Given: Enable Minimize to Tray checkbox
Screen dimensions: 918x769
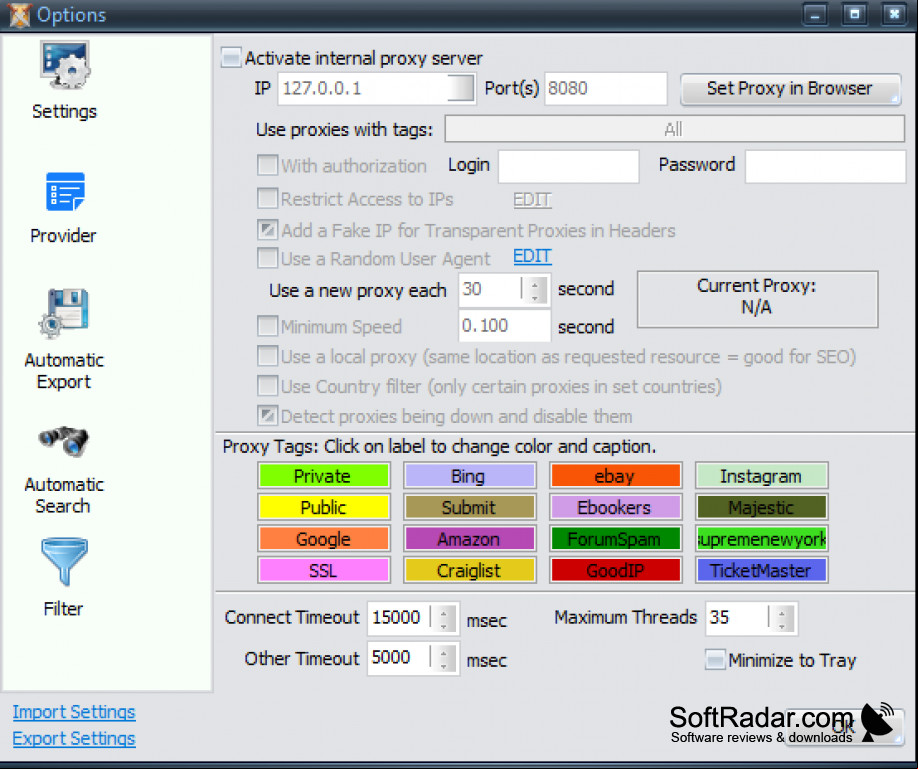Looking at the screenshot, I should pyautogui.click(x=715, y=659).
